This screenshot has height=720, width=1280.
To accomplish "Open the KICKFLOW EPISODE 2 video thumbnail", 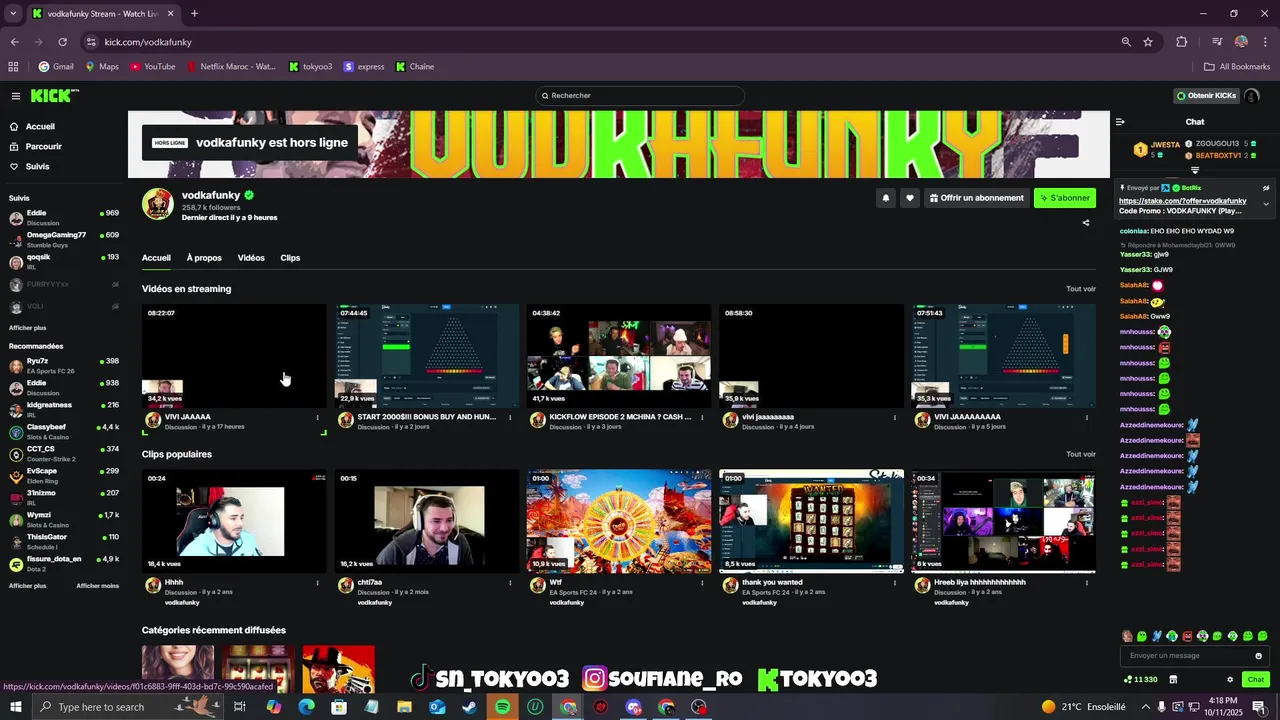I will (x=619, y=356).
